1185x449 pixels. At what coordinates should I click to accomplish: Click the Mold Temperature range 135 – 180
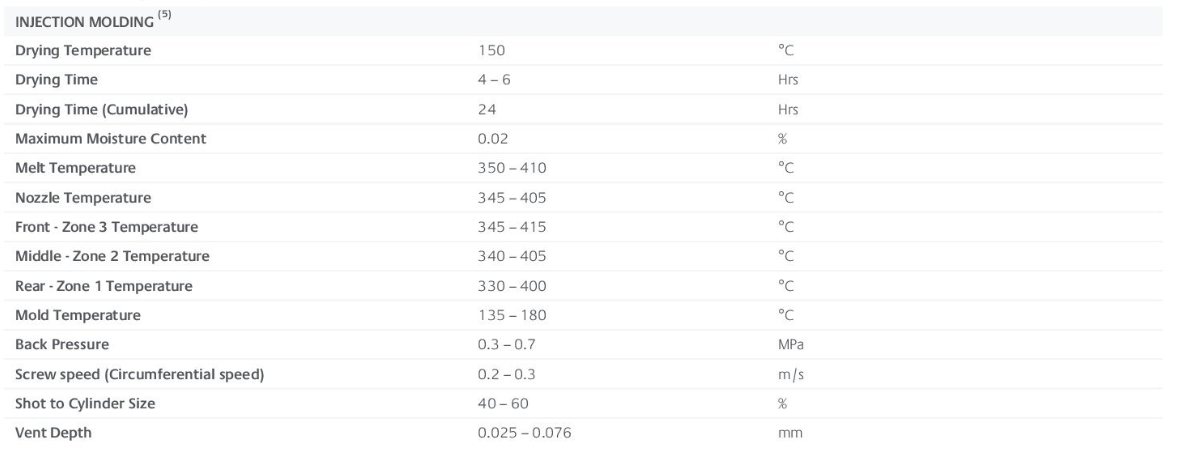tap(512, 315)
